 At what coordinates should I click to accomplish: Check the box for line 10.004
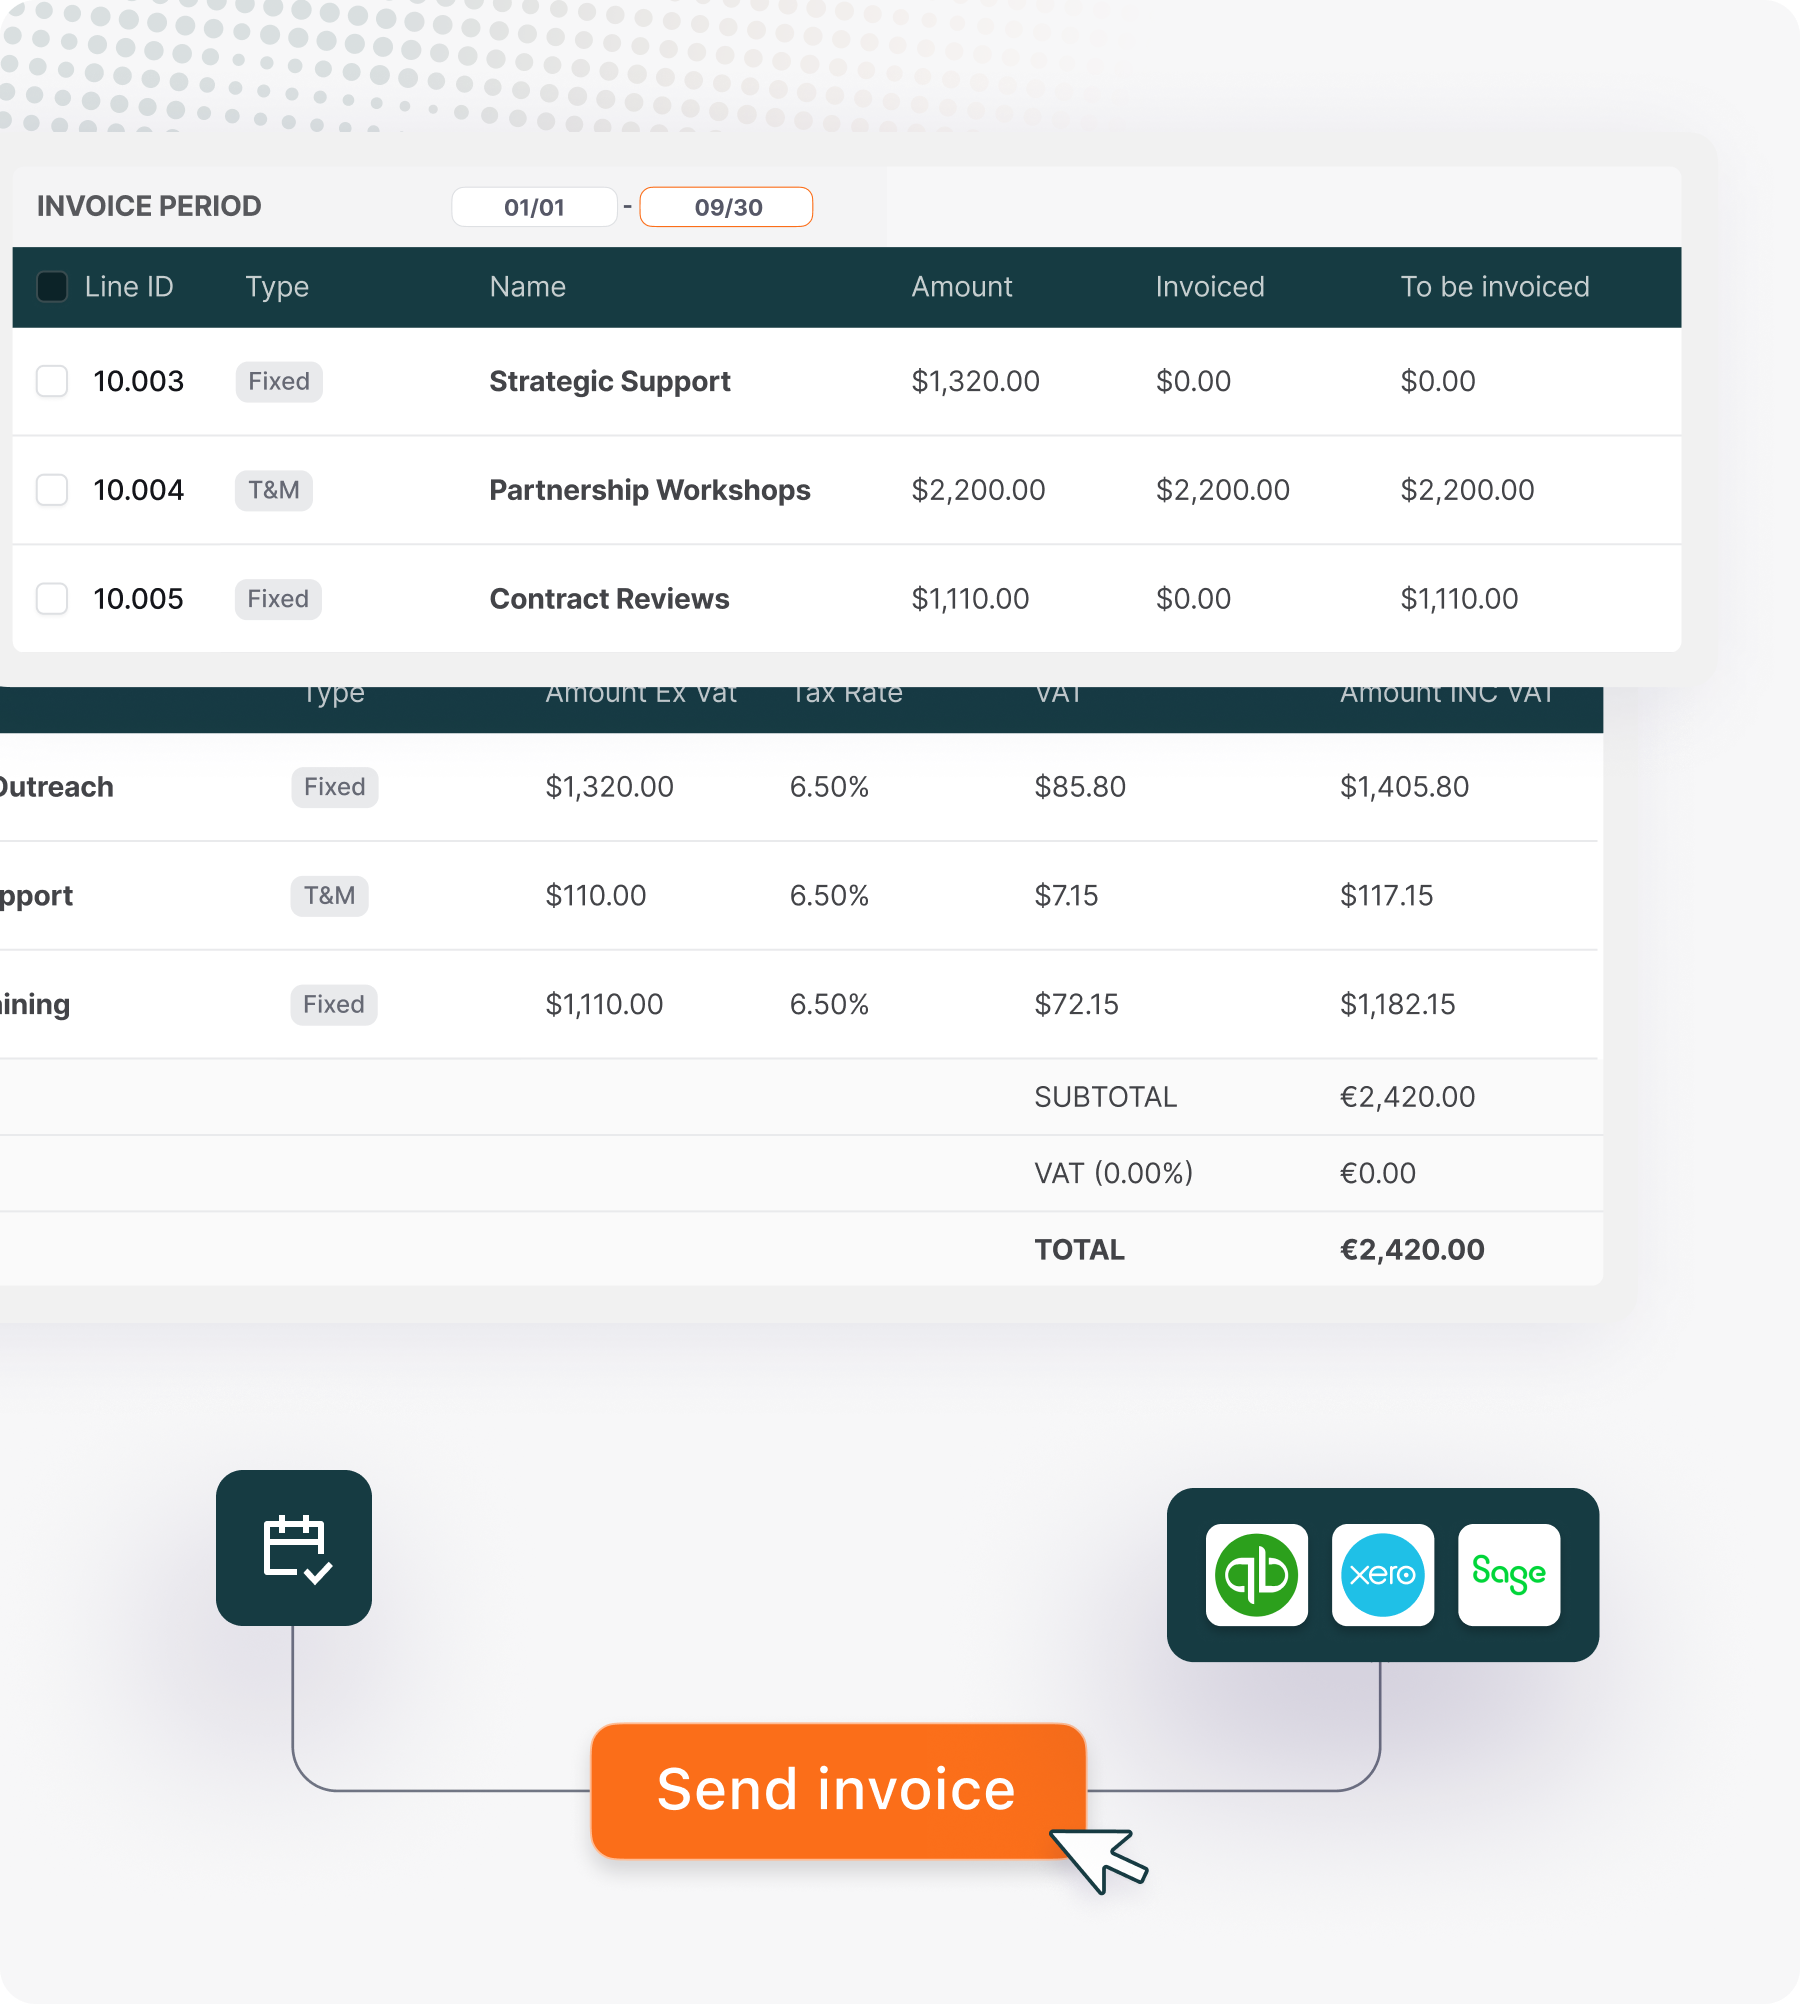click(x=52, y=490)
